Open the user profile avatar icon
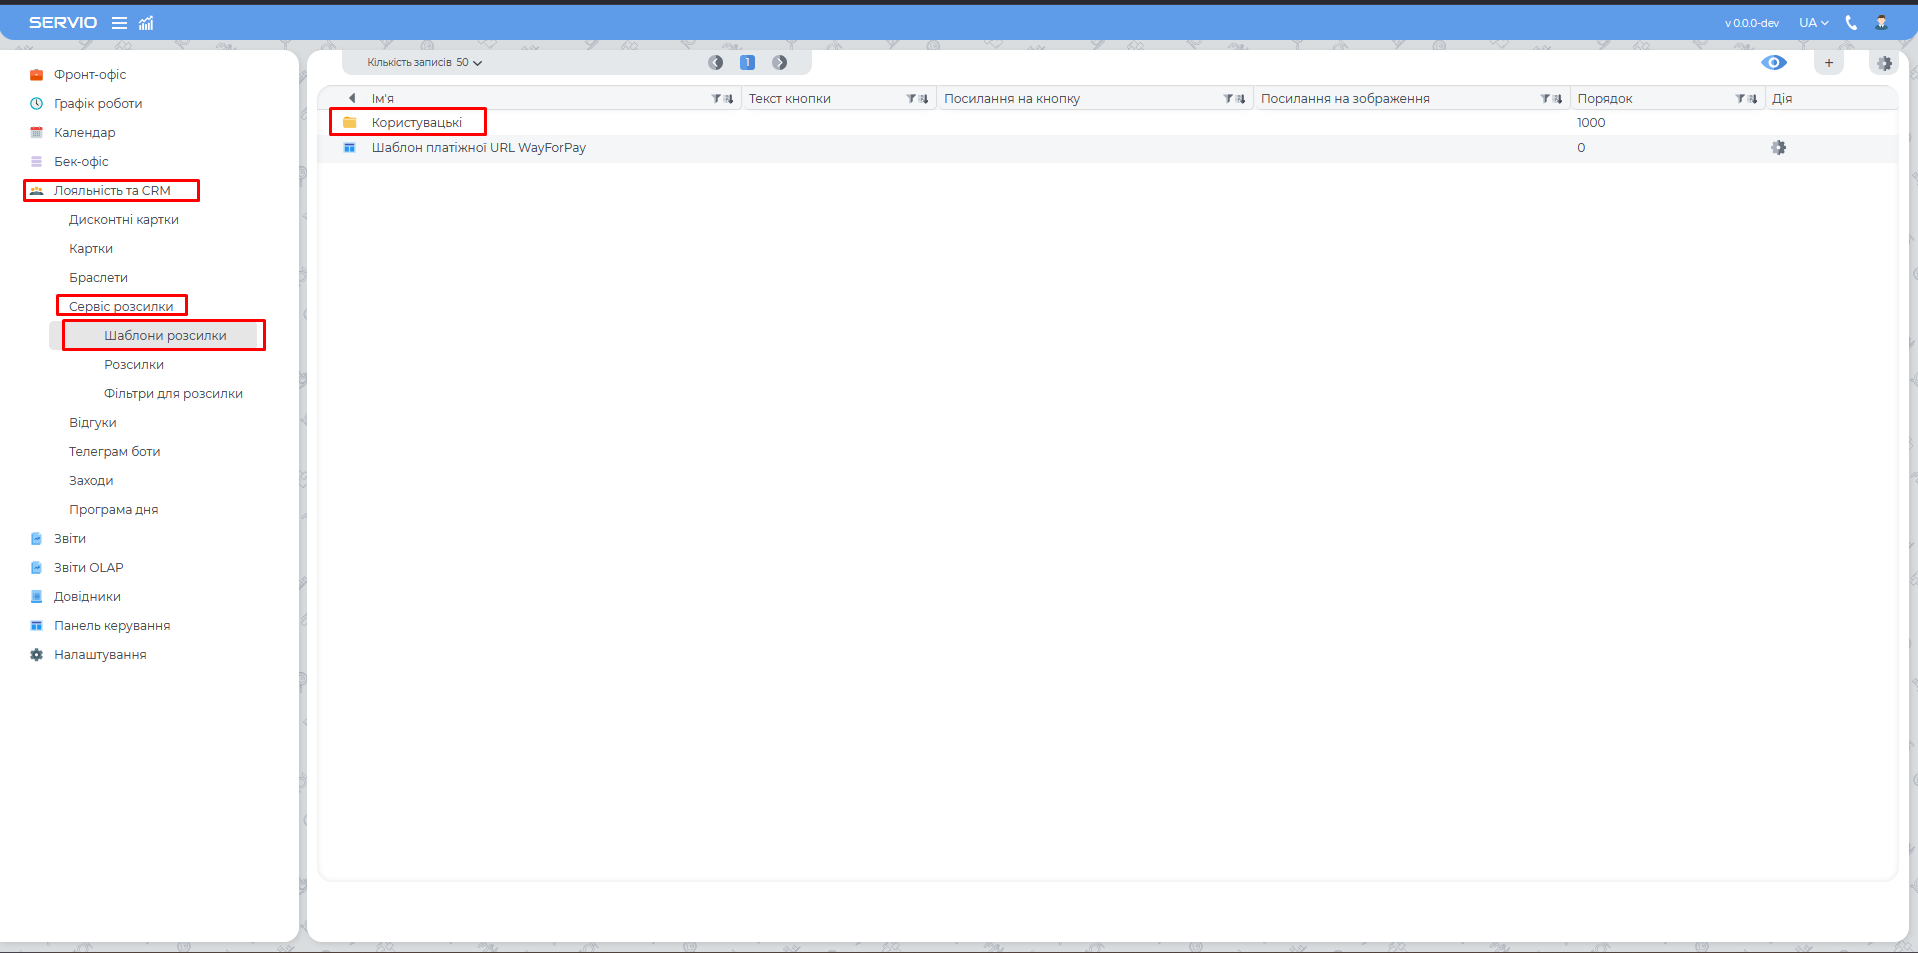 pos(1881,23)
